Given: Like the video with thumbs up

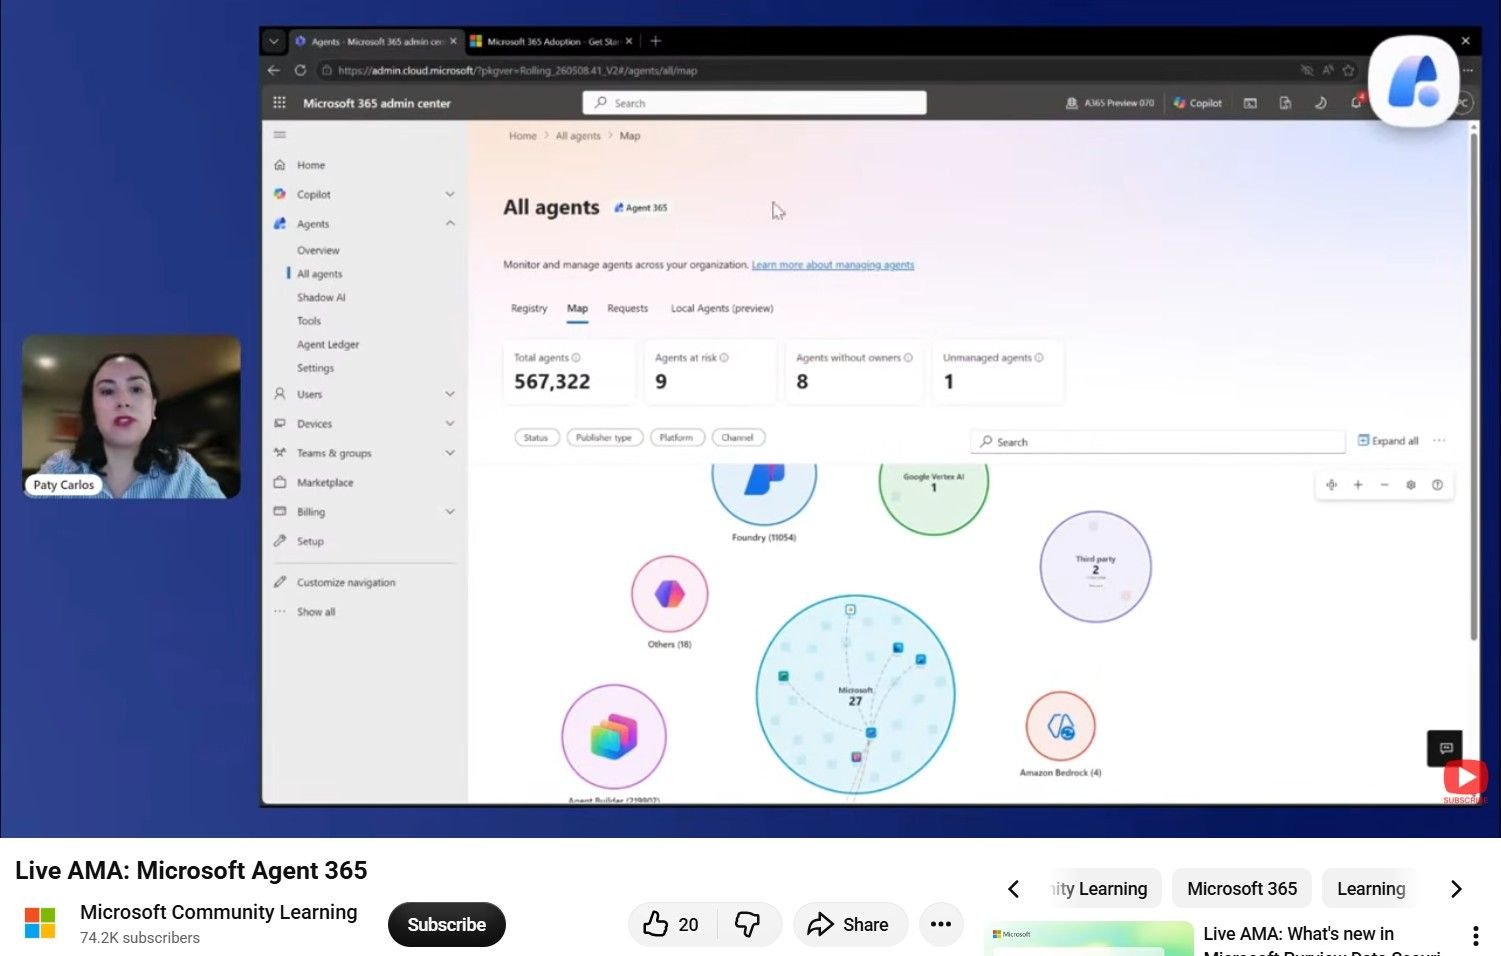Looking at the screenshot, I should click(x=671, y=925).
